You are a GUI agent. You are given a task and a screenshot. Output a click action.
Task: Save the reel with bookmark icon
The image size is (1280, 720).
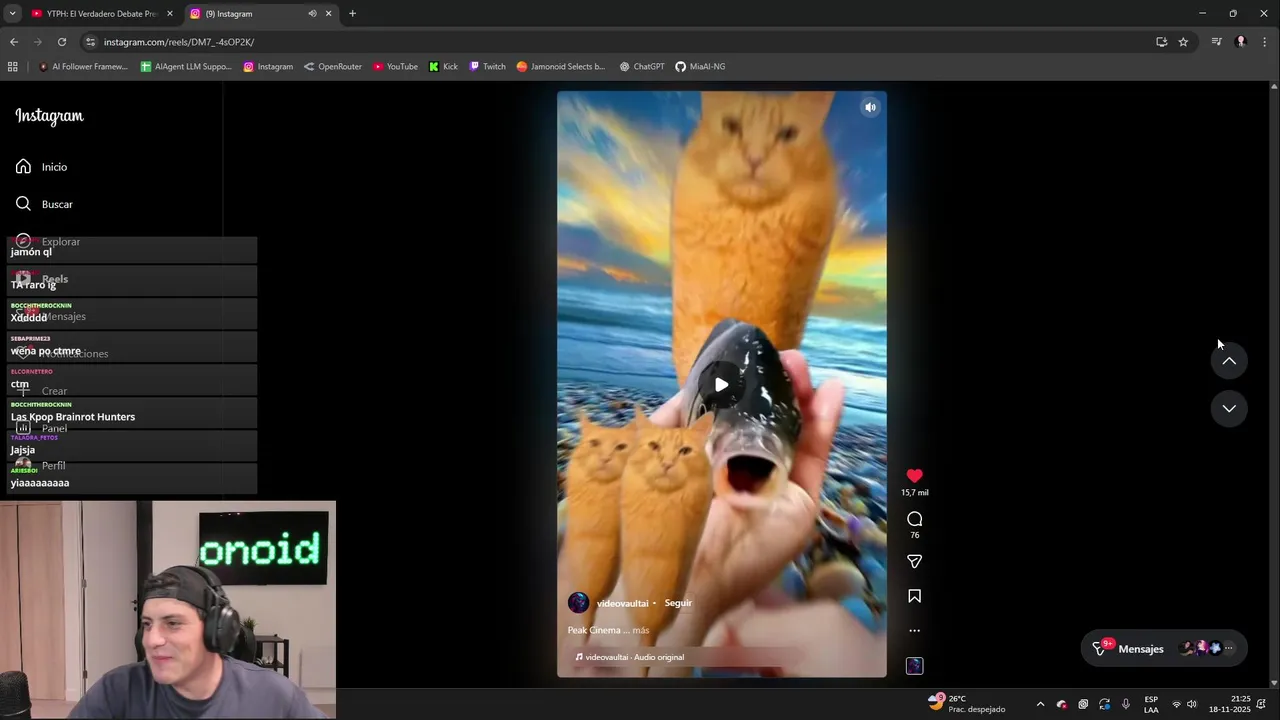914,596
